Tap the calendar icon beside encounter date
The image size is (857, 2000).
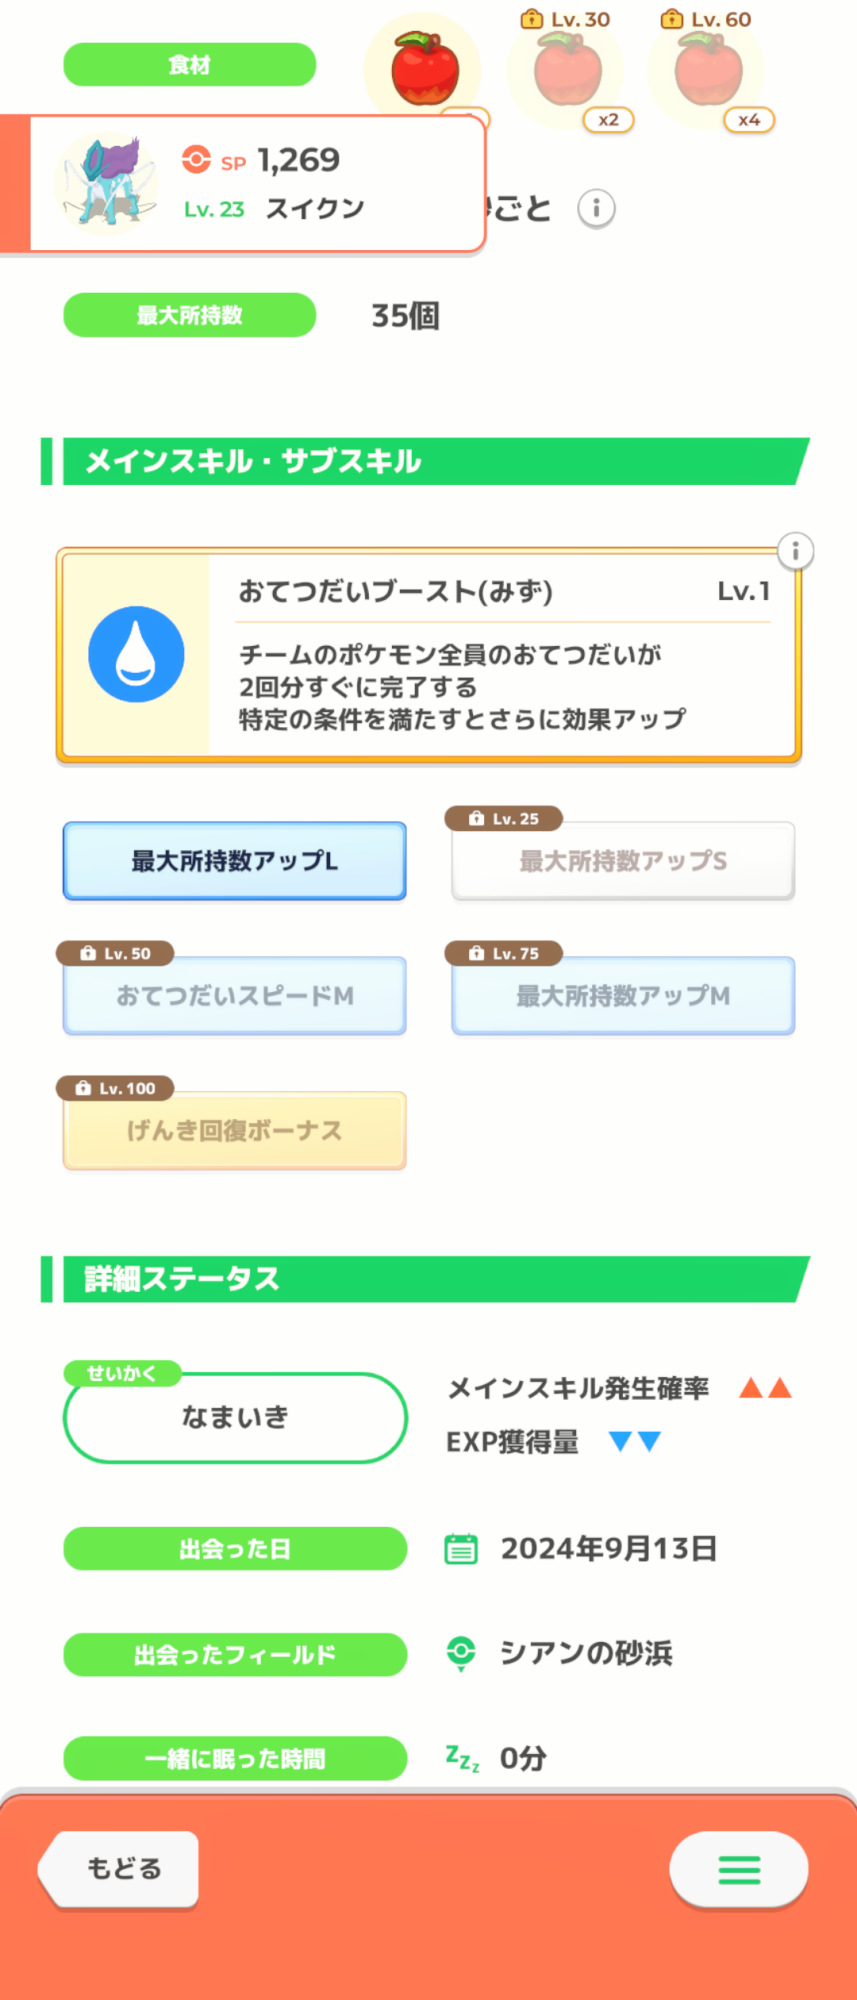[x=461, y=1549]
